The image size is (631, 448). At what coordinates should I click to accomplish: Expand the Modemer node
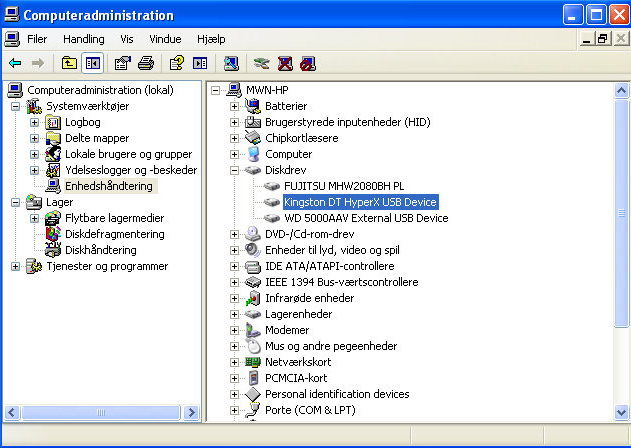[x=234, y=330]
